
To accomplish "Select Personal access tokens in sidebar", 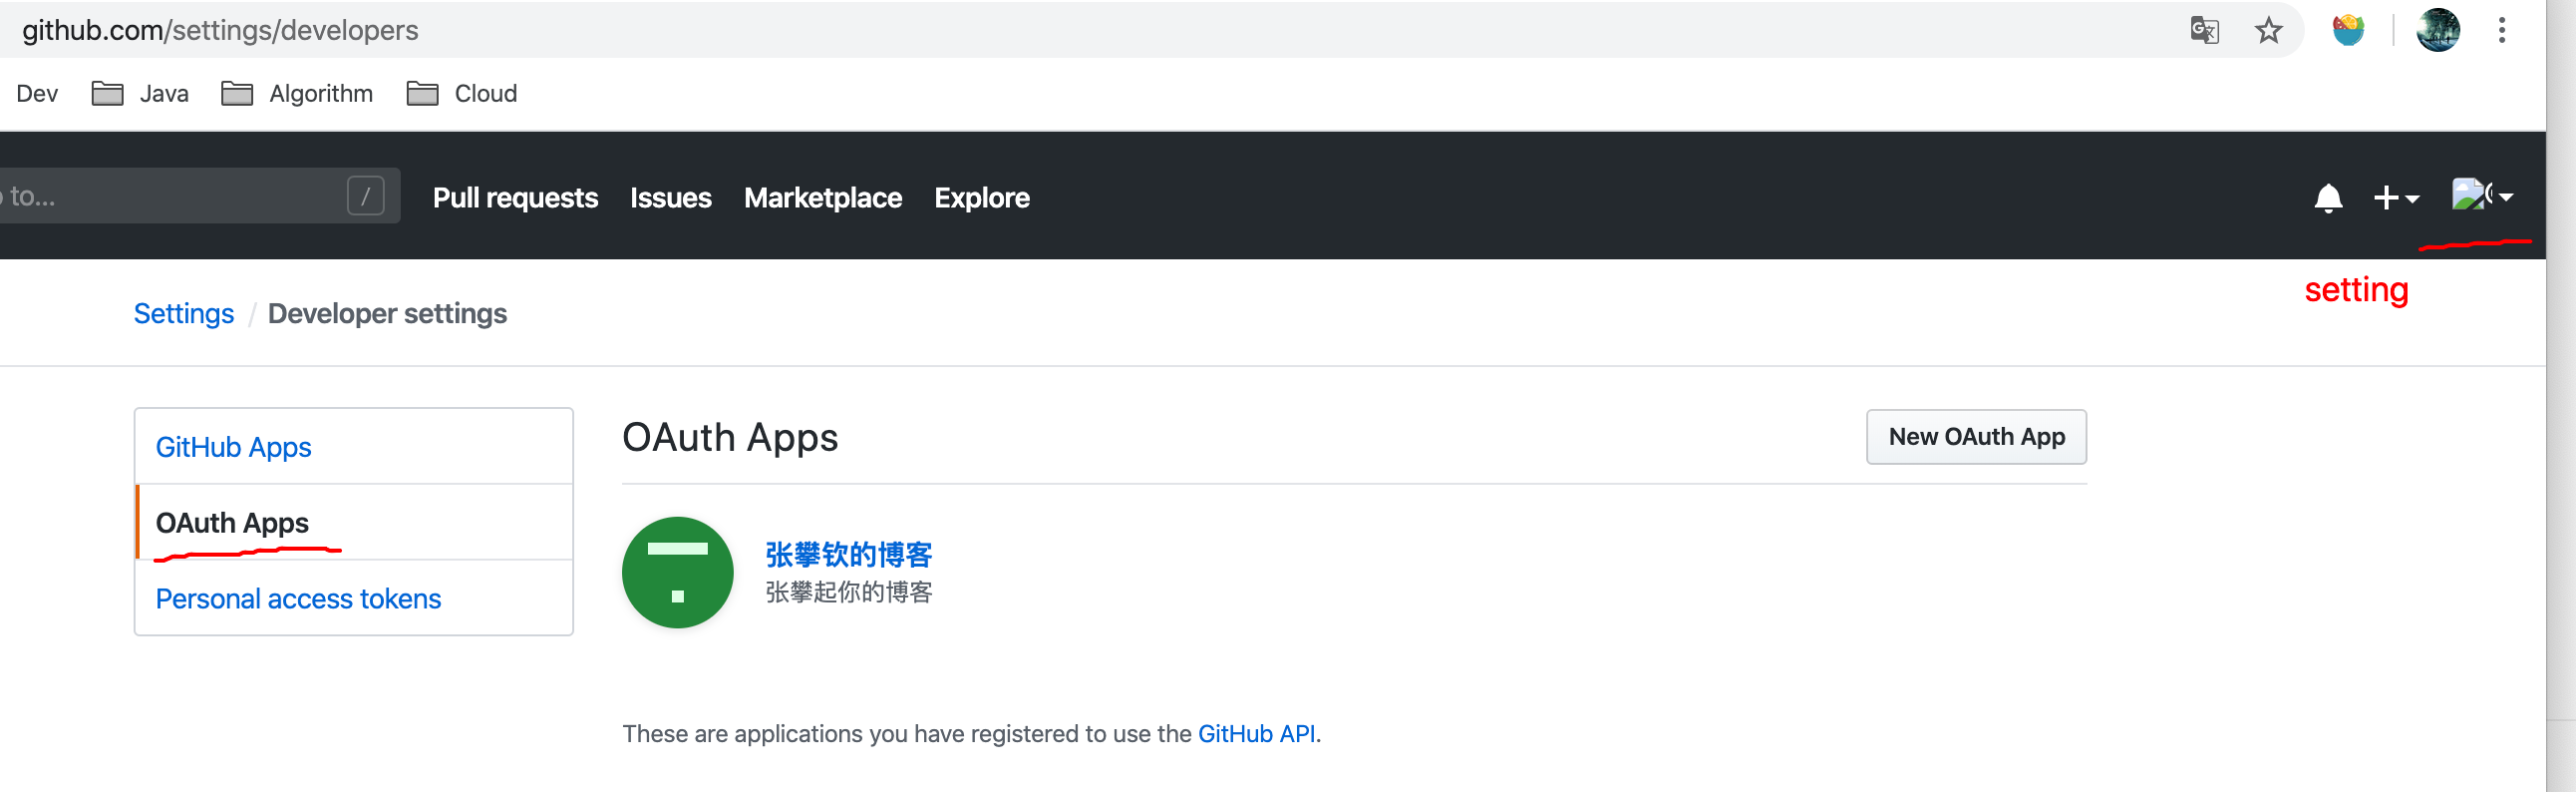I will point(298,599).
